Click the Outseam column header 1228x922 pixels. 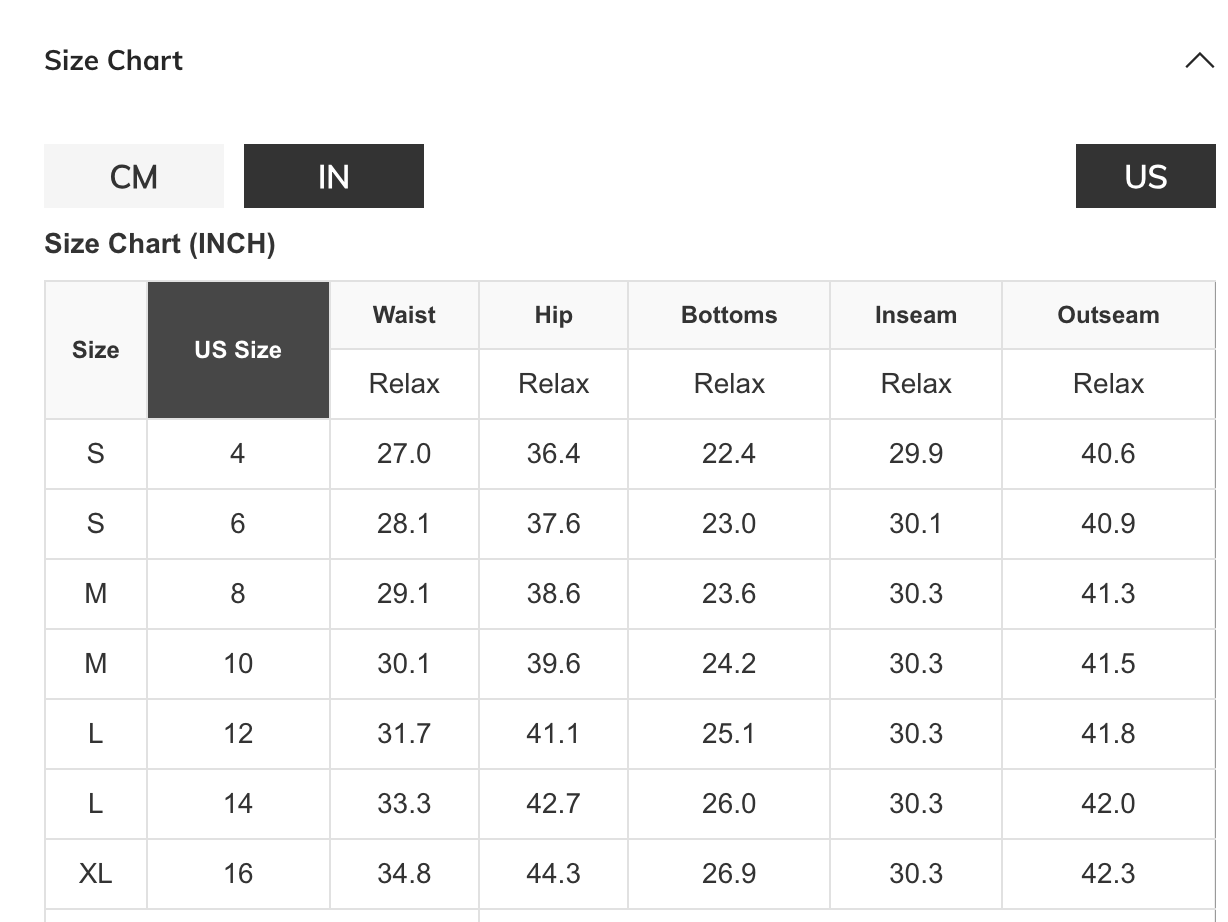[1108, 315]
